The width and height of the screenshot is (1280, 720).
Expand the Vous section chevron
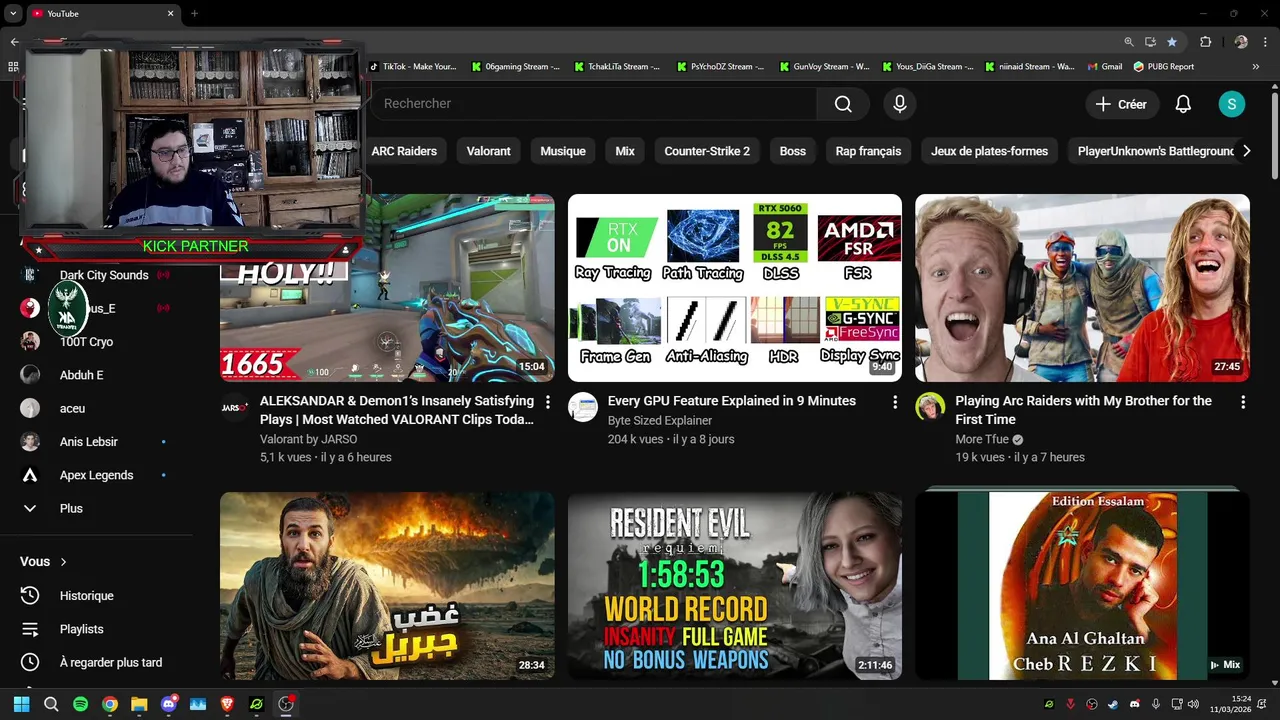coord(63,562)
